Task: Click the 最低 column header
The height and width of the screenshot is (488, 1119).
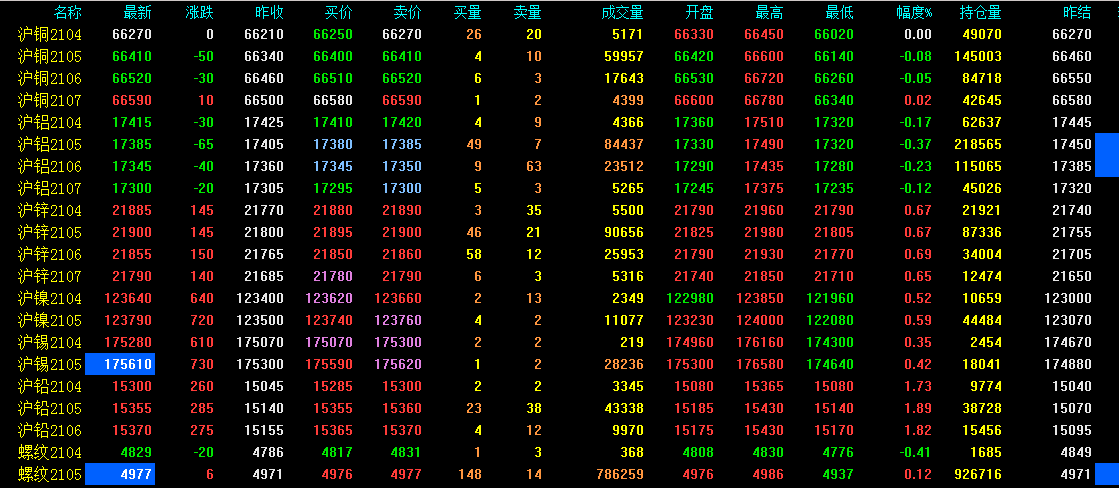Action: point(839,12)
